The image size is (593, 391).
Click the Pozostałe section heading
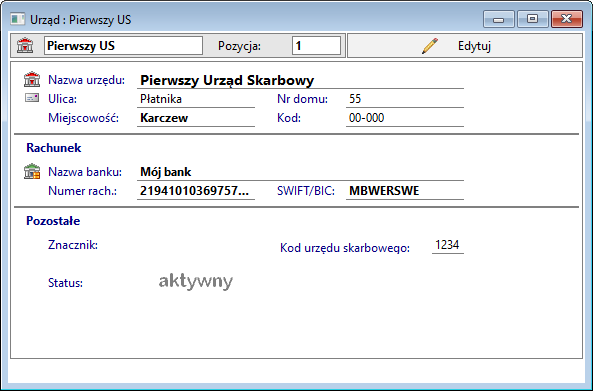click(x=53, y=221)
